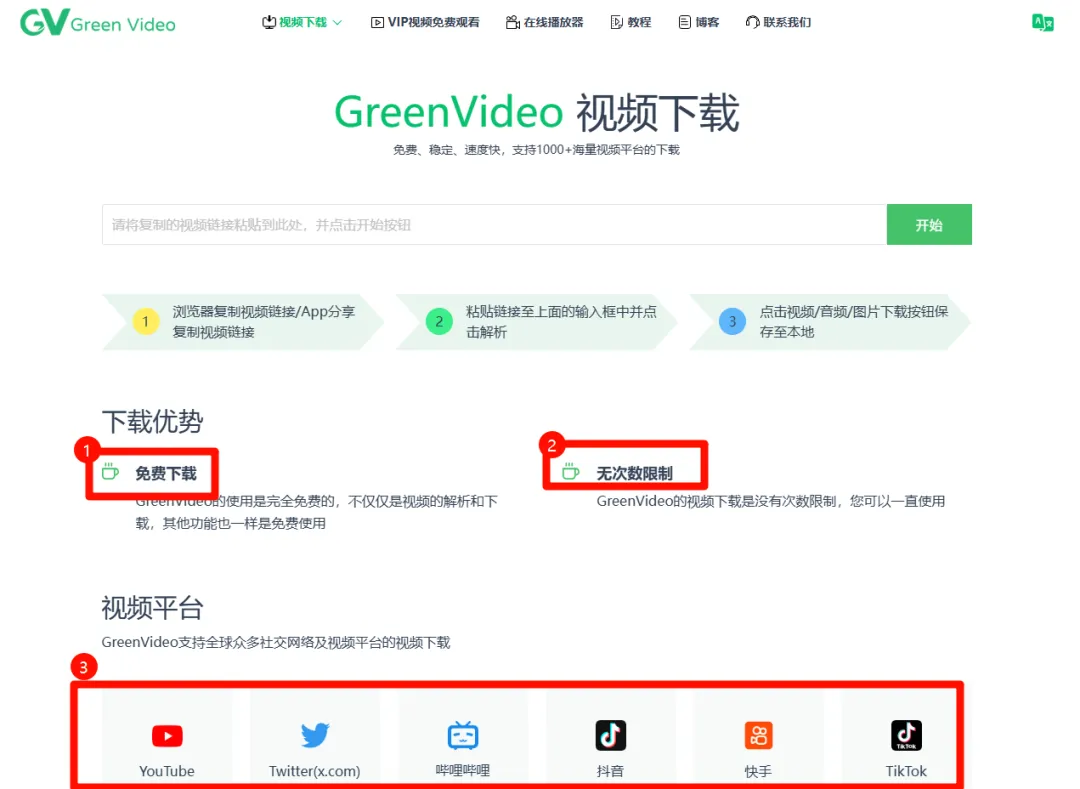1080x789 pixels.
Task: Click the 视频平台 section heading
Action: click(x=152, y=609)
